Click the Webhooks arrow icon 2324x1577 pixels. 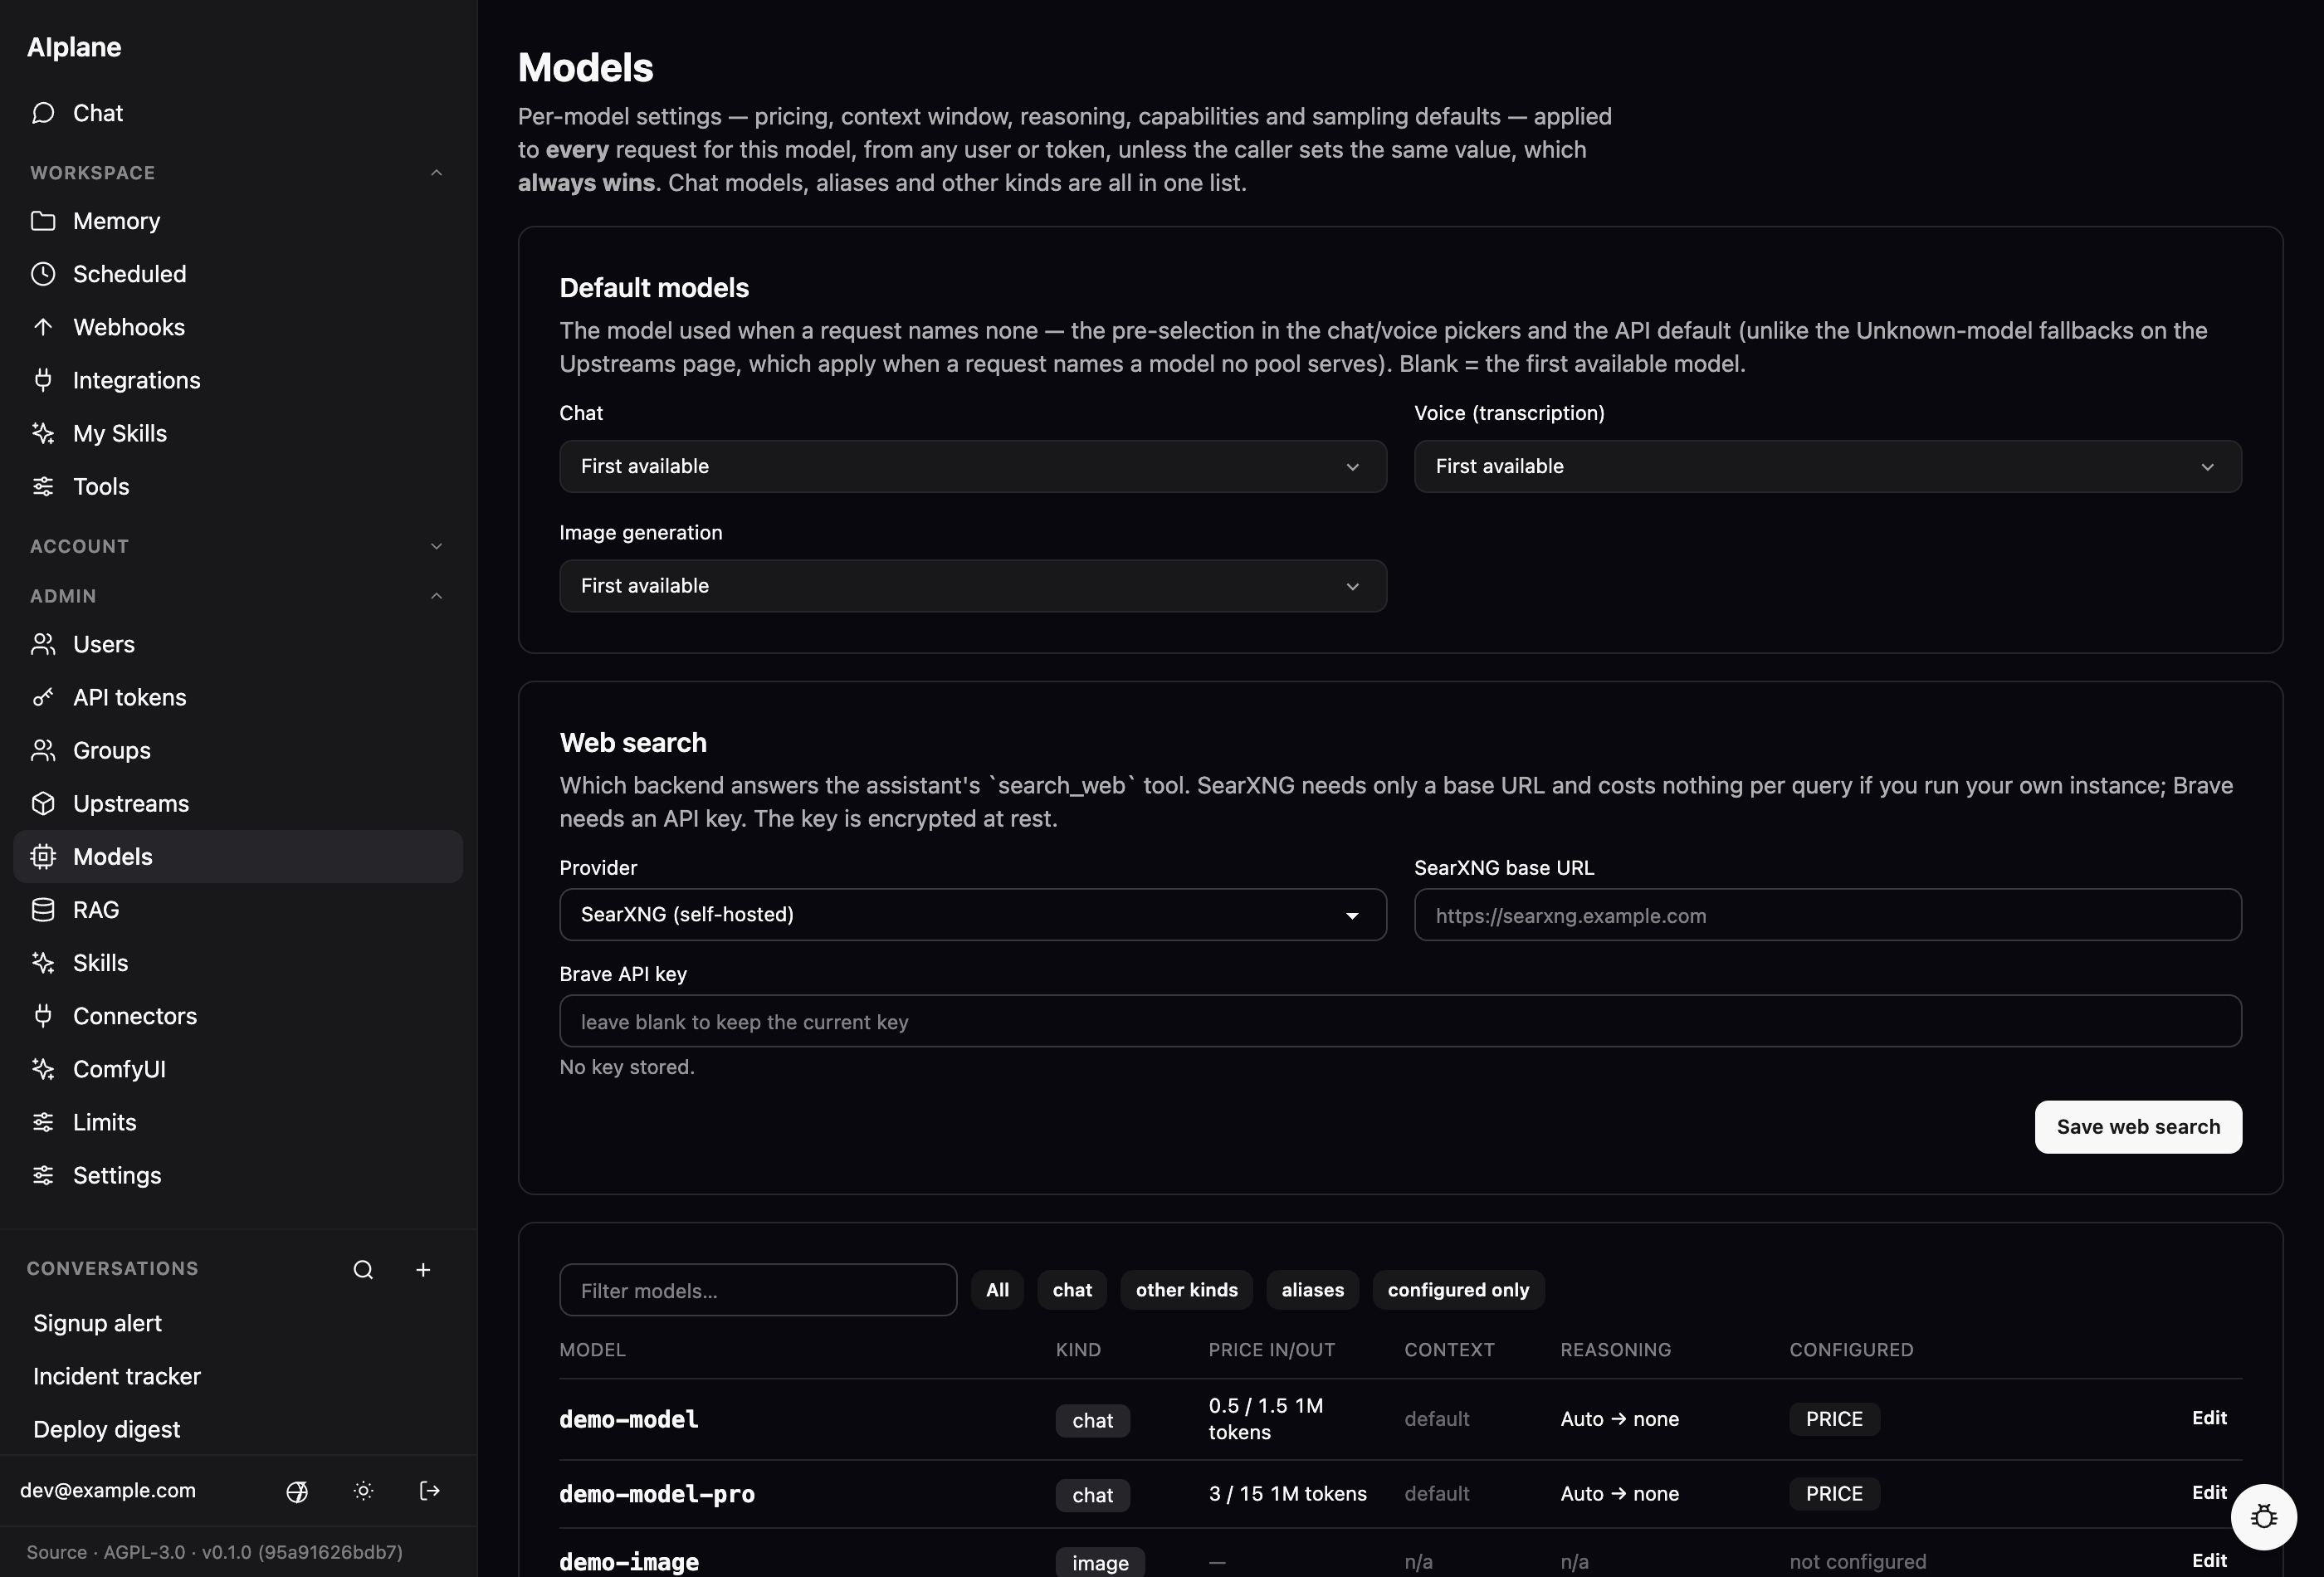[x=43, y=327]
